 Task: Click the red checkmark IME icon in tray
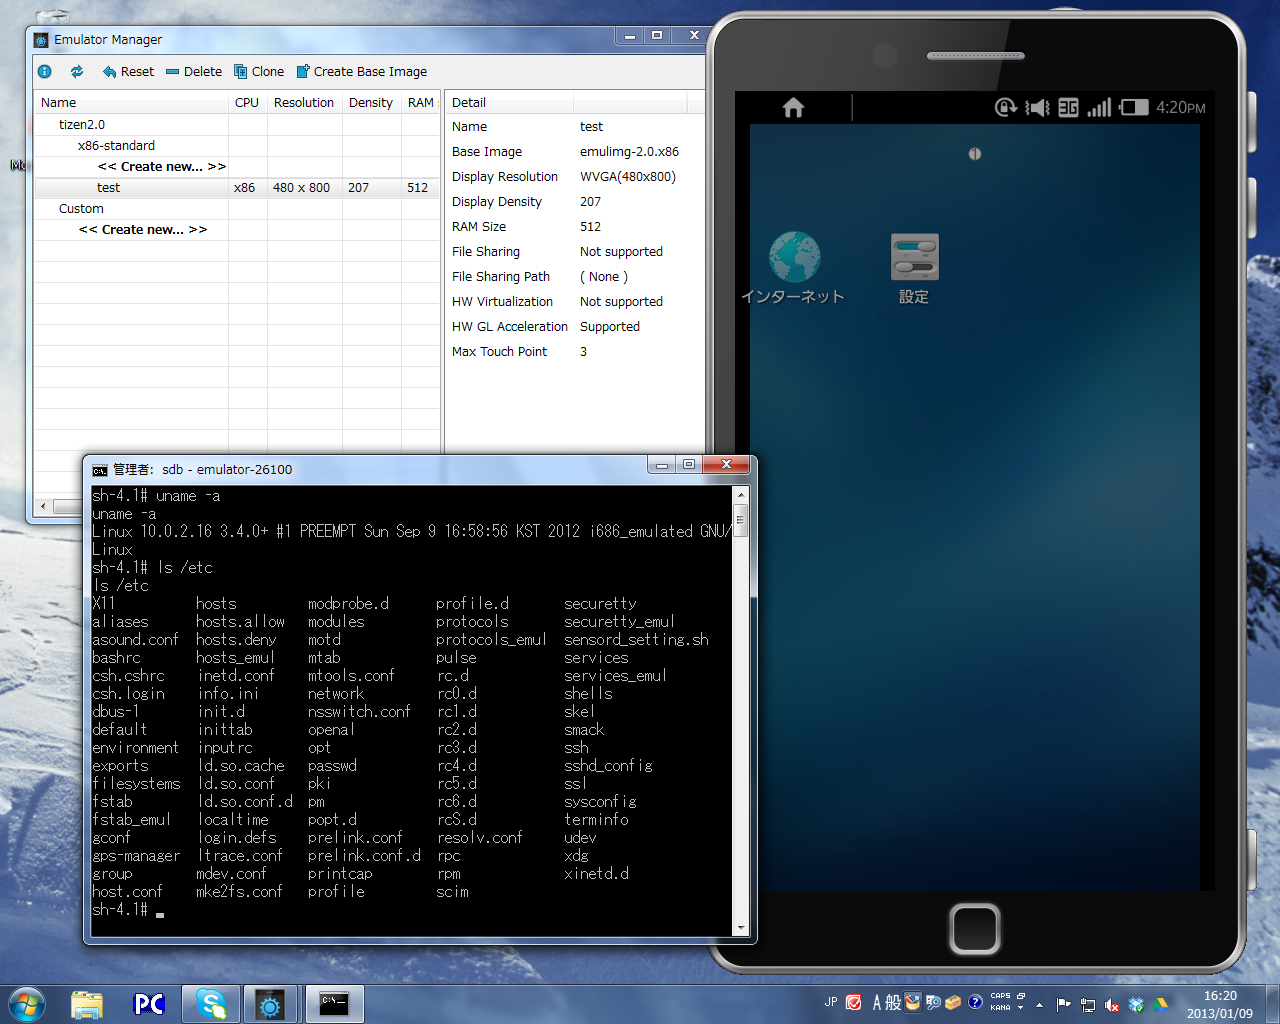coord(853,1002)
